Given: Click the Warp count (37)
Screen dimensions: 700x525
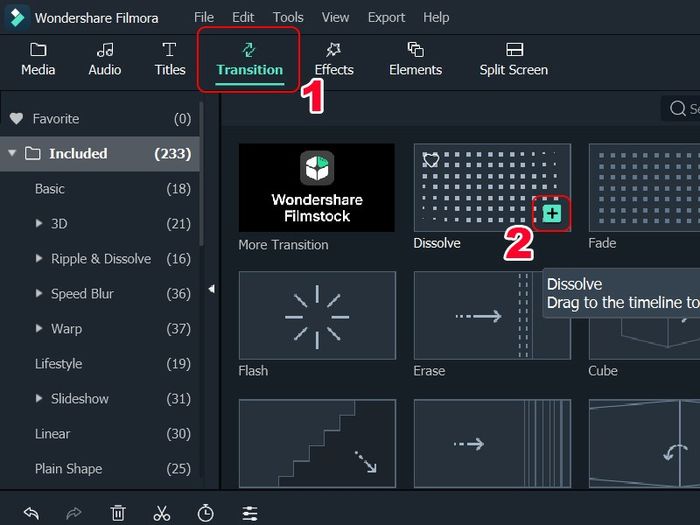Looking at the screenshot, I should coord(179,329).
